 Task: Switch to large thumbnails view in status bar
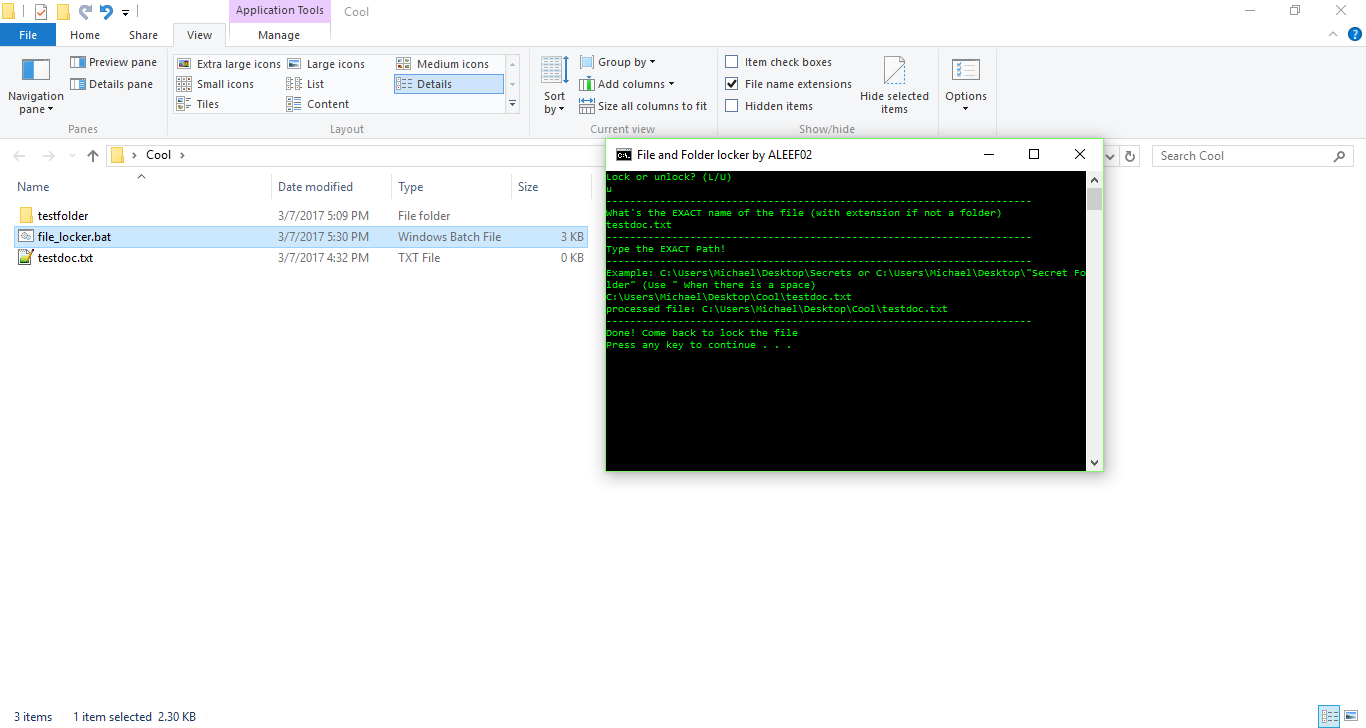click(x=1350, y=716)
